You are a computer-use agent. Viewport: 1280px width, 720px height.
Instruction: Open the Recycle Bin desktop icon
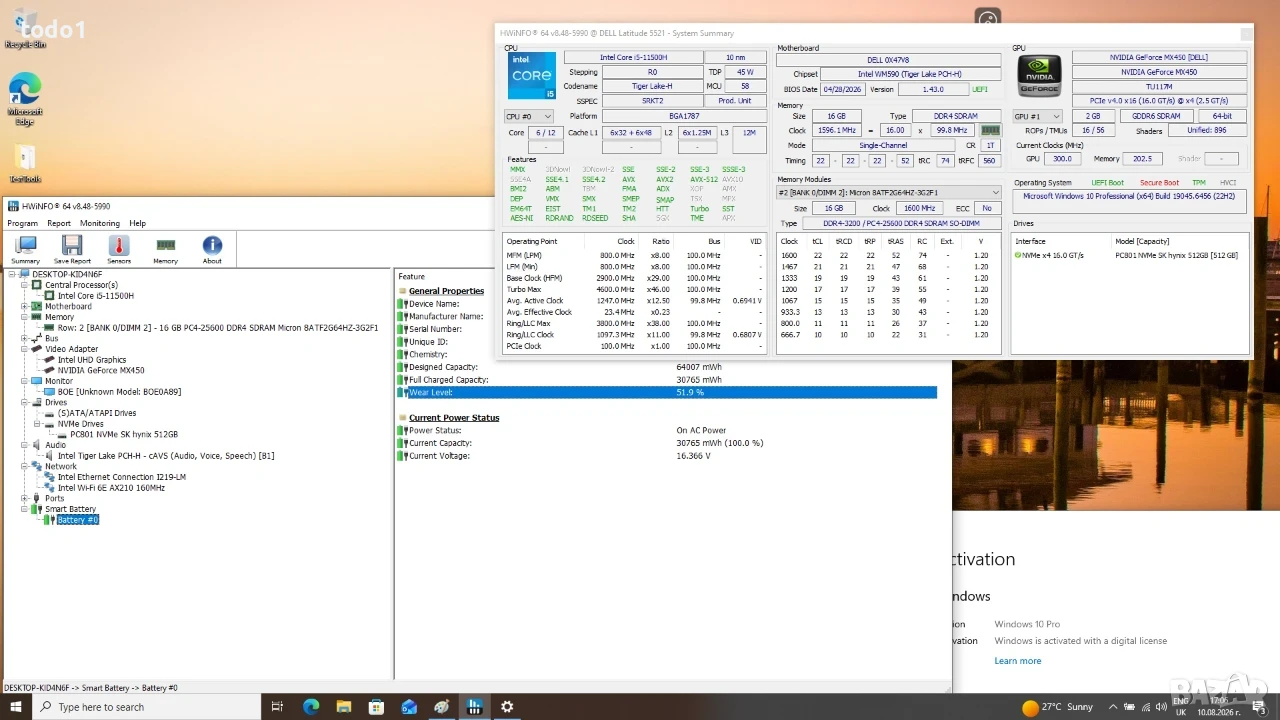pos(25,30)
